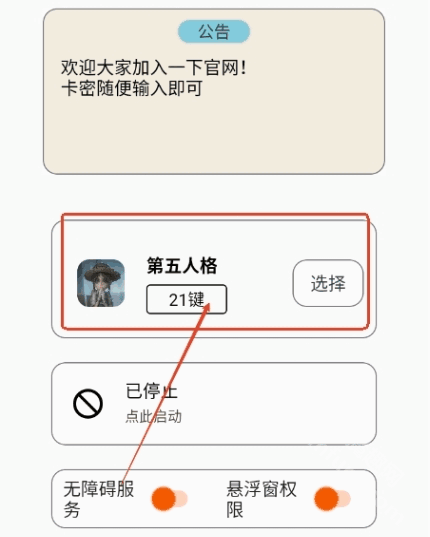The image size is (430, 537).
Task: Tap the 第五人格 game icon
Action: tap(101, 283)
